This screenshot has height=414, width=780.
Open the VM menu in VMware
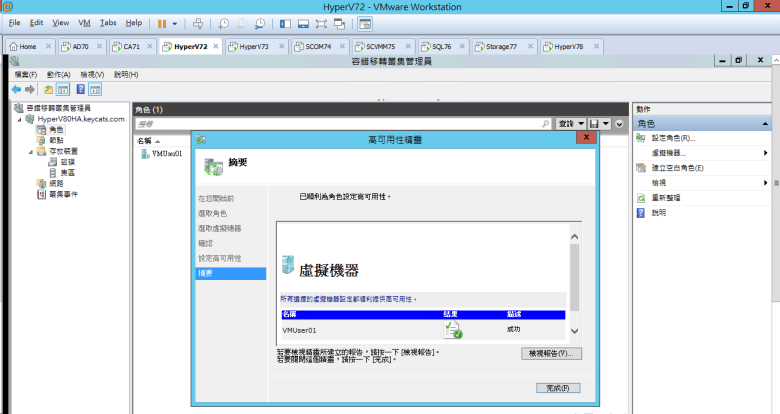pos(84,22)
